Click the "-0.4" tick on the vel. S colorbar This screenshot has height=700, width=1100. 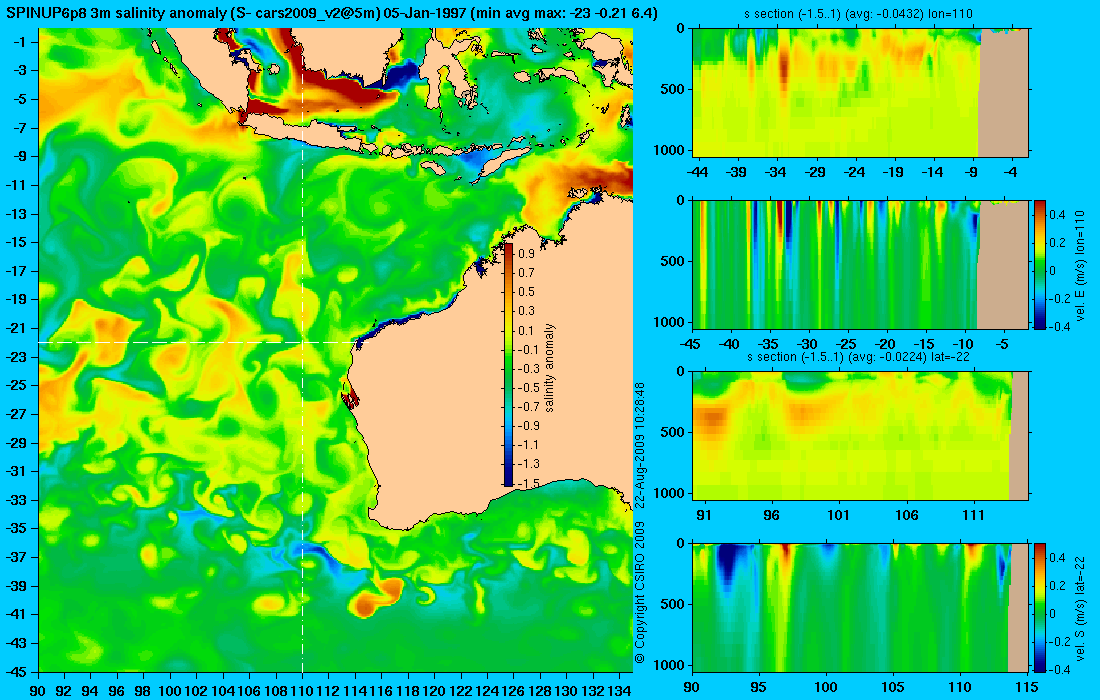pos(1059,670)
